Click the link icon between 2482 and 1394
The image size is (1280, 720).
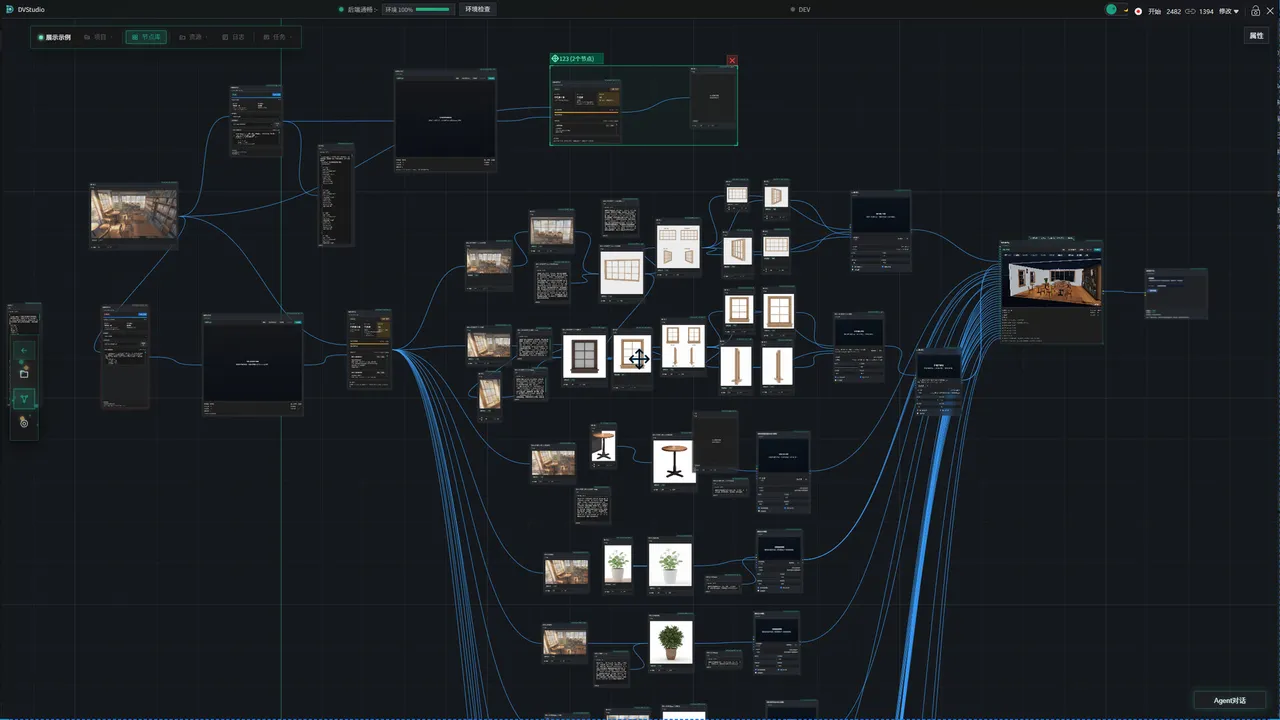point(1190,11)
